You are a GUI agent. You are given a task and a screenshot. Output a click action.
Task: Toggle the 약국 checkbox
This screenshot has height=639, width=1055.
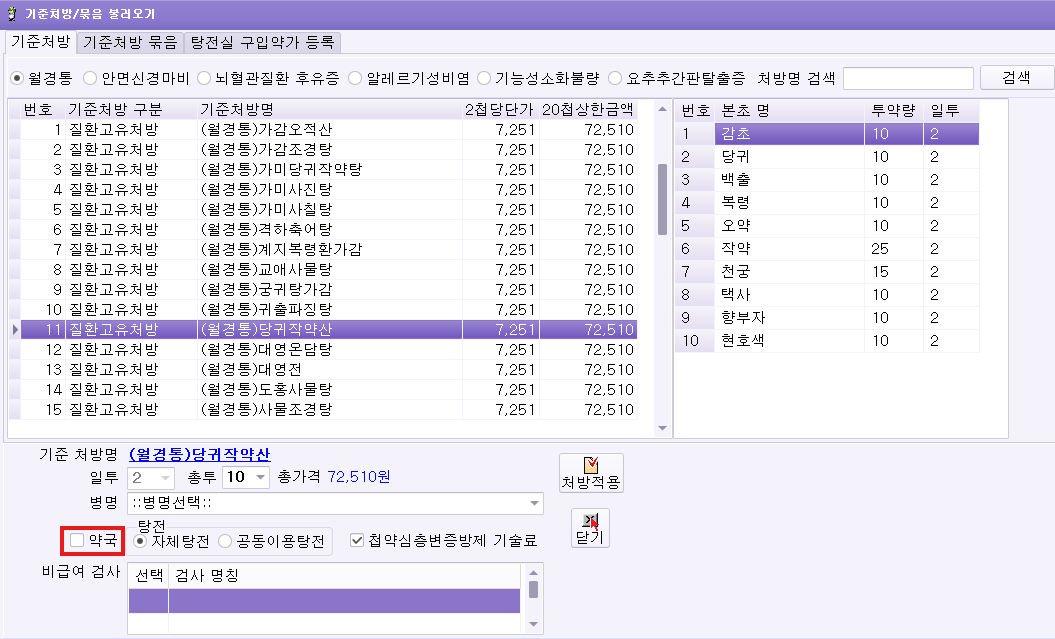77,540
